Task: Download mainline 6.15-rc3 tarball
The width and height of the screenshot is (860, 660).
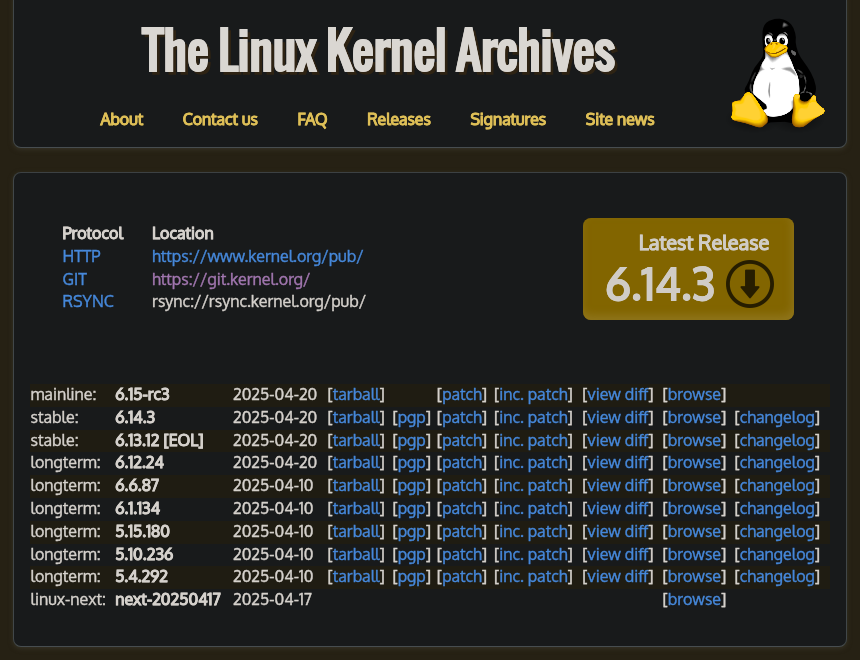Action: point(356,394)
